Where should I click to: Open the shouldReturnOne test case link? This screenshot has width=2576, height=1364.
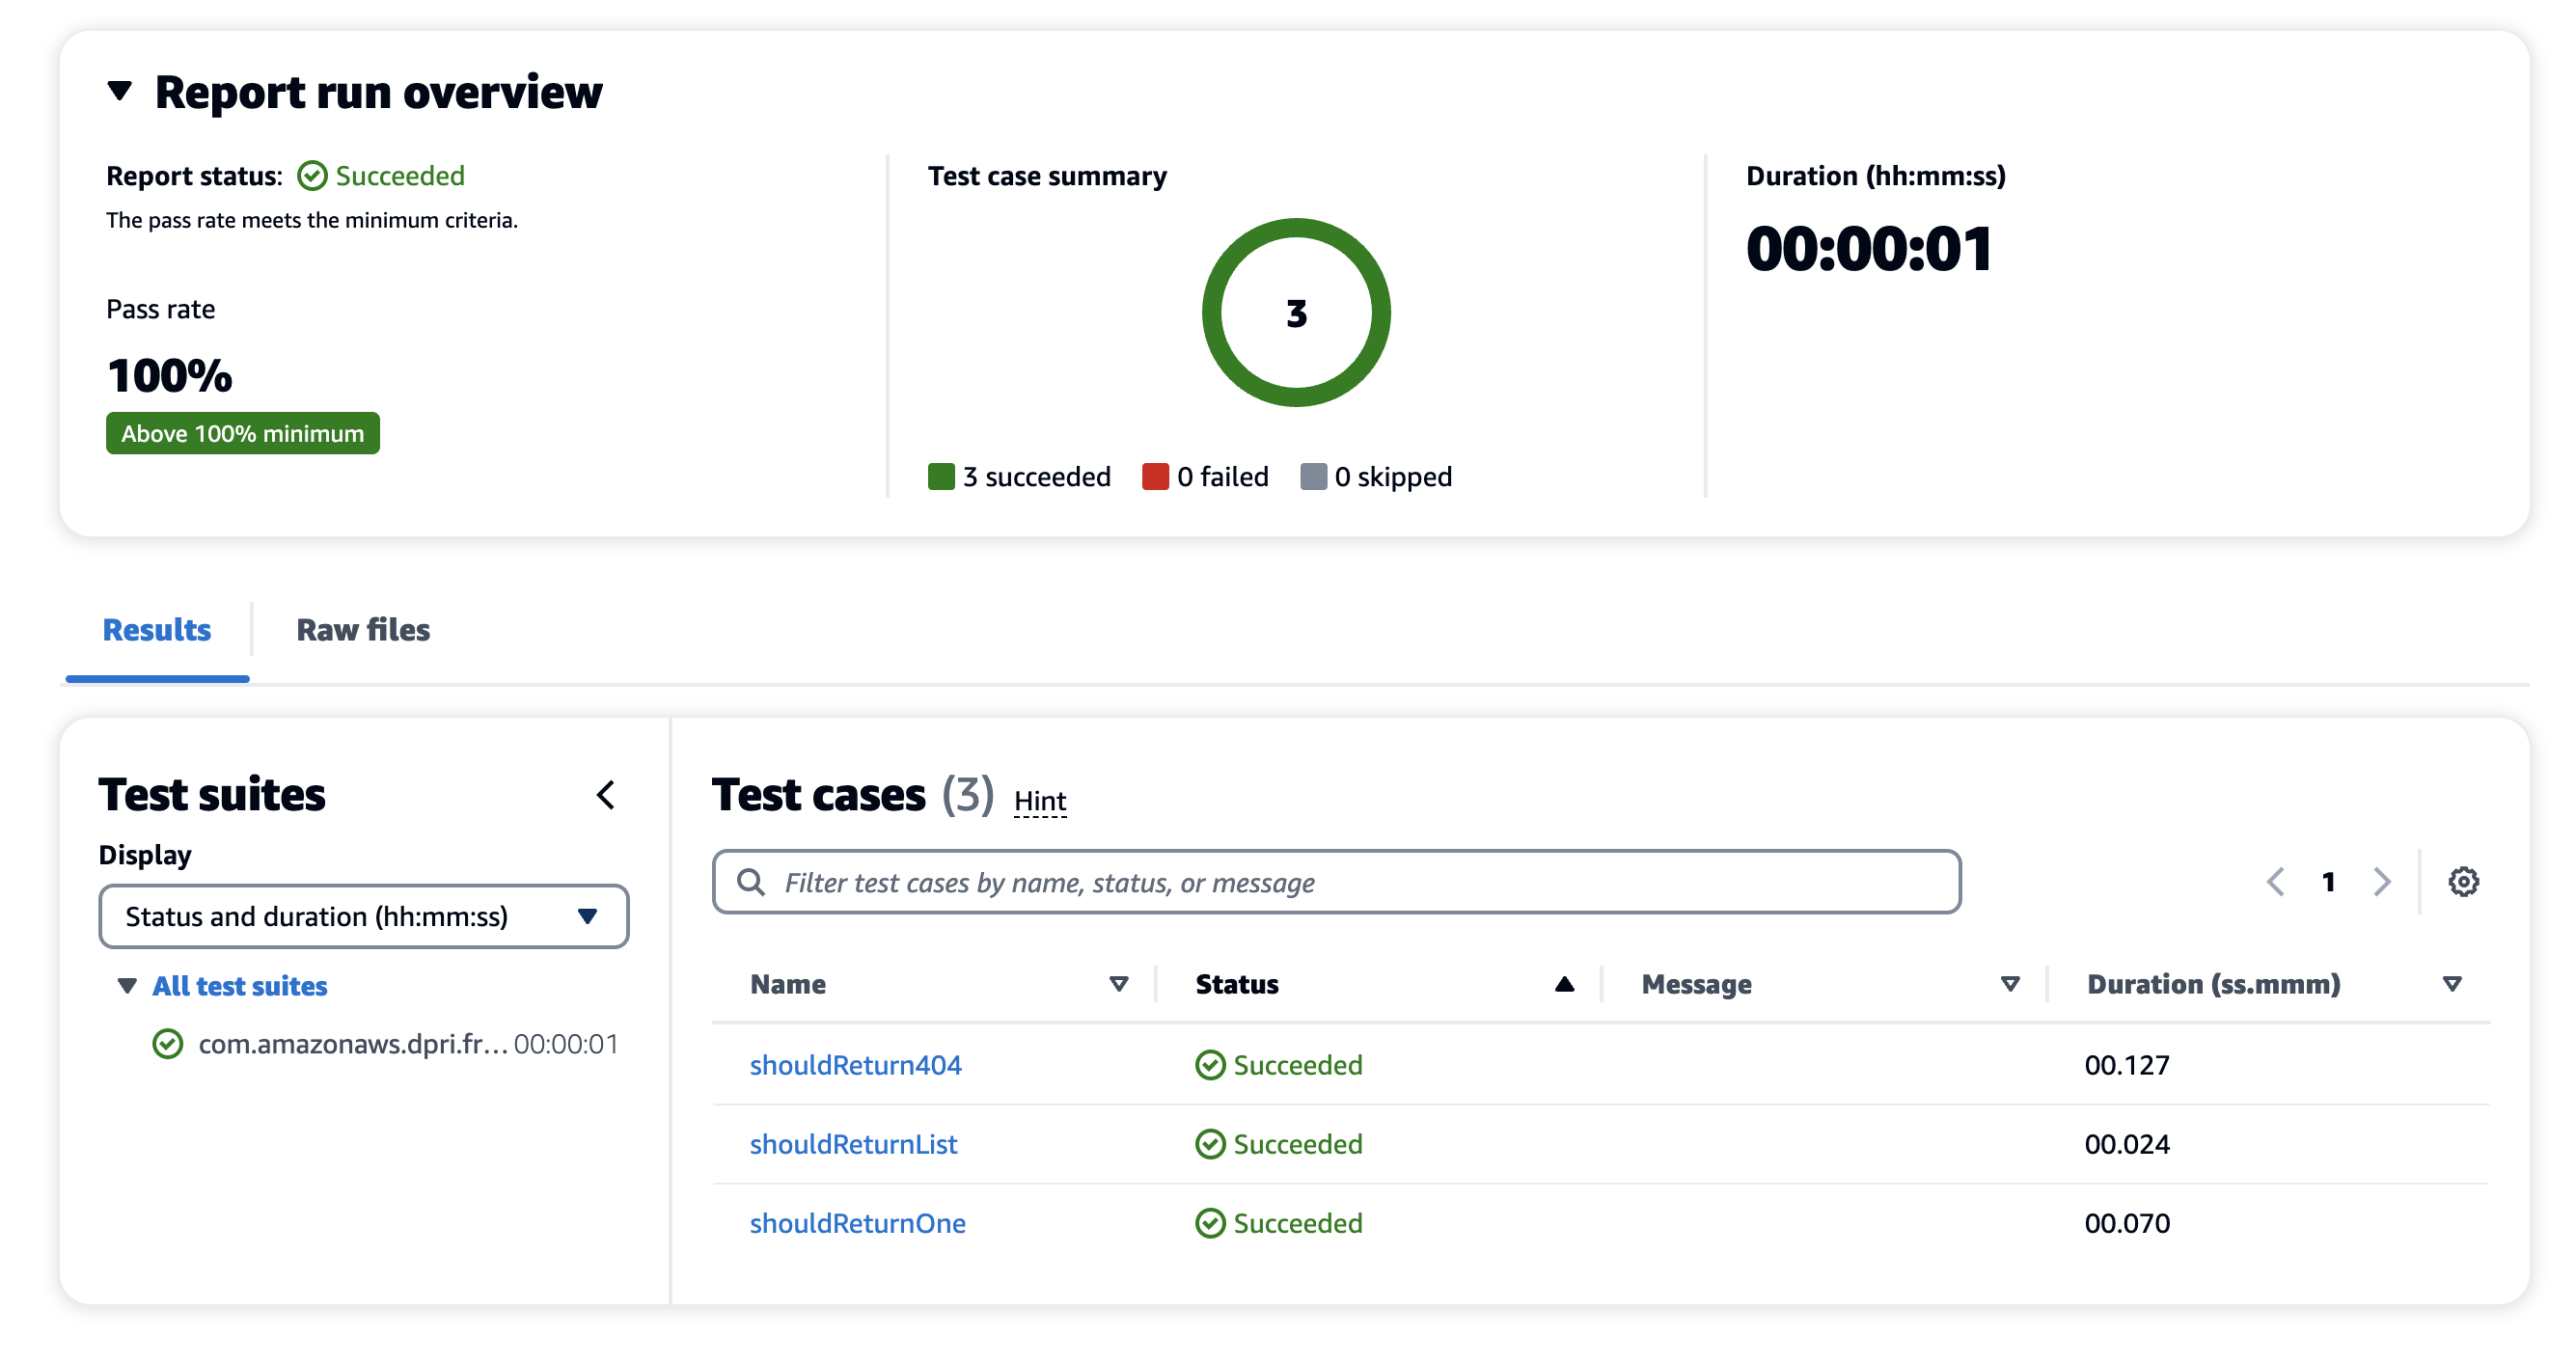point(857,1223)
